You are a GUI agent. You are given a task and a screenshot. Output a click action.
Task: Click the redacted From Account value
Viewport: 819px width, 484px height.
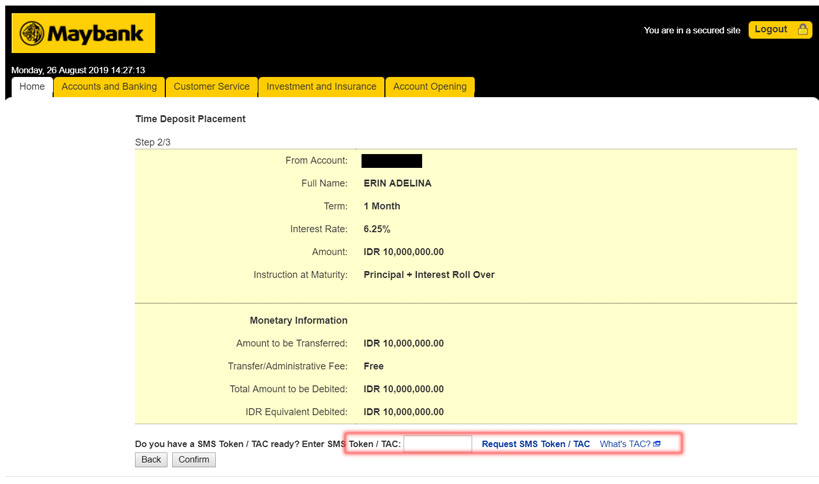tap(392, 161)
